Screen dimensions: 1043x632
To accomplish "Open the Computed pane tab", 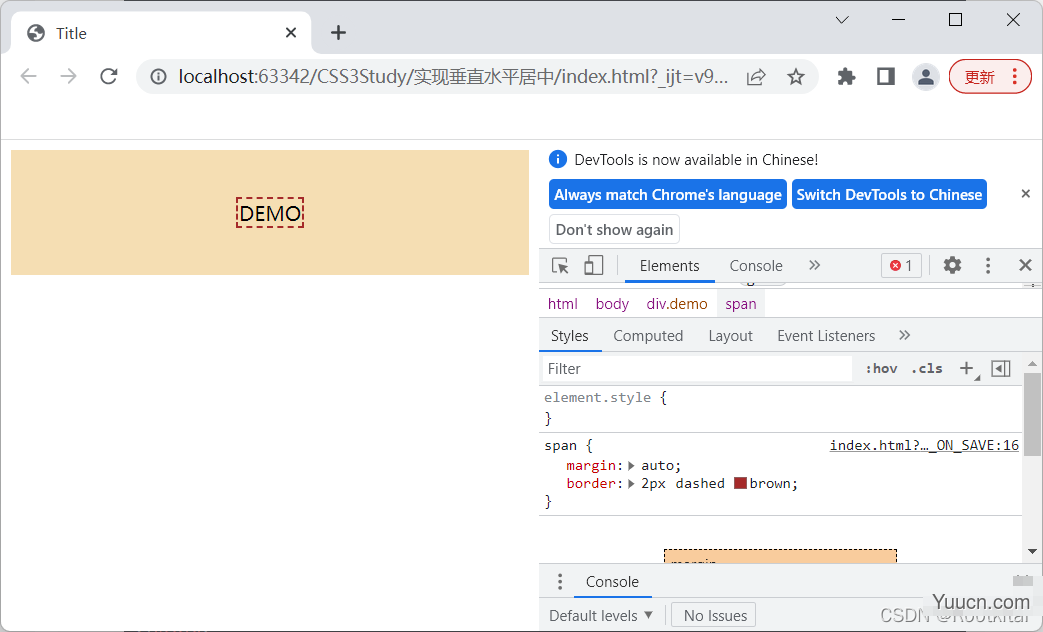I will click(648, 336).
